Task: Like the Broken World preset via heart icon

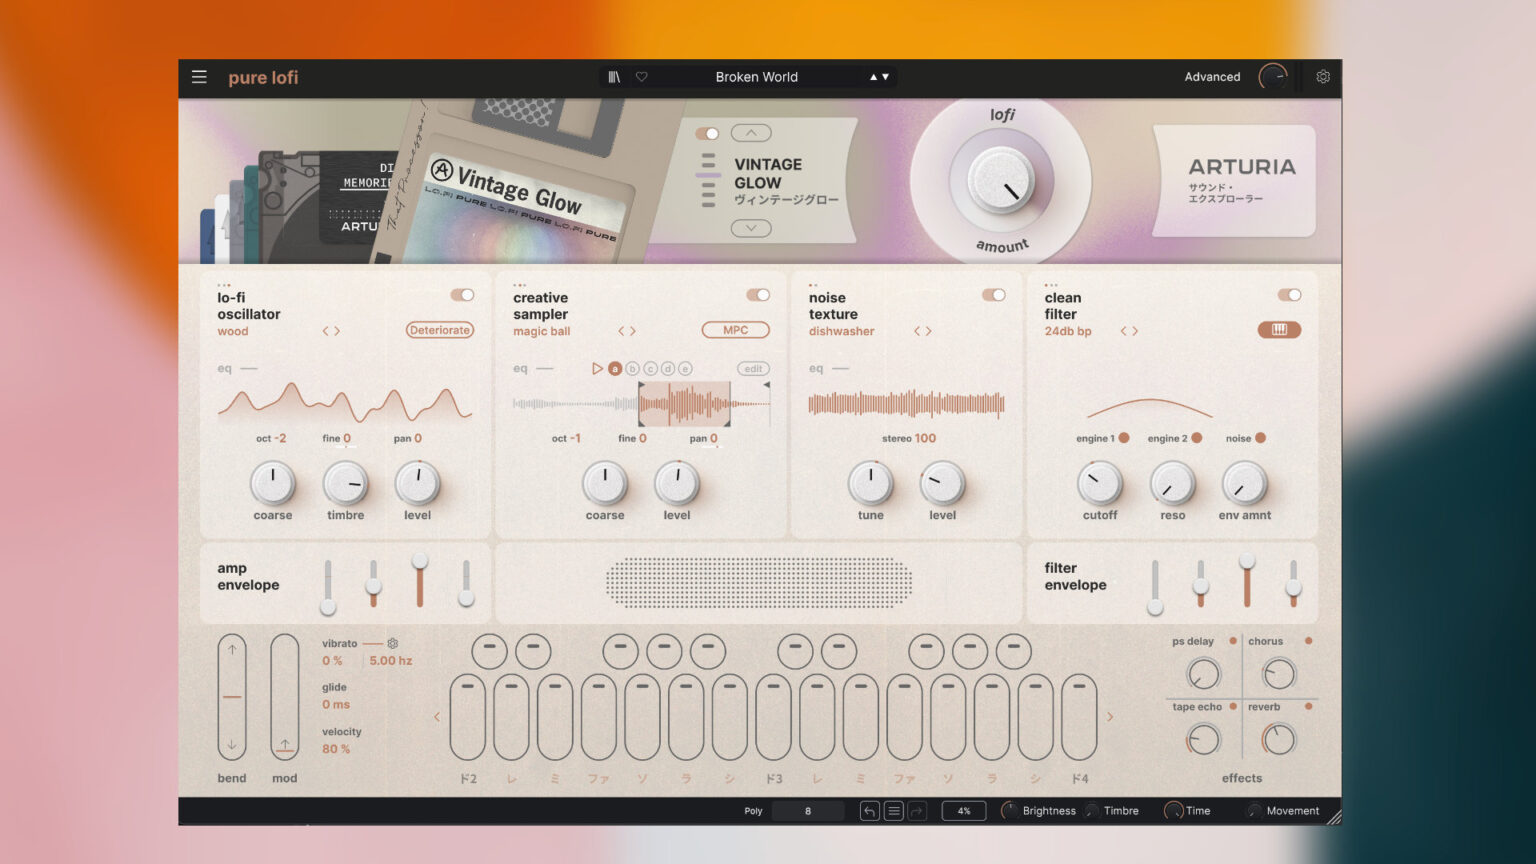Action: (640, 76)
